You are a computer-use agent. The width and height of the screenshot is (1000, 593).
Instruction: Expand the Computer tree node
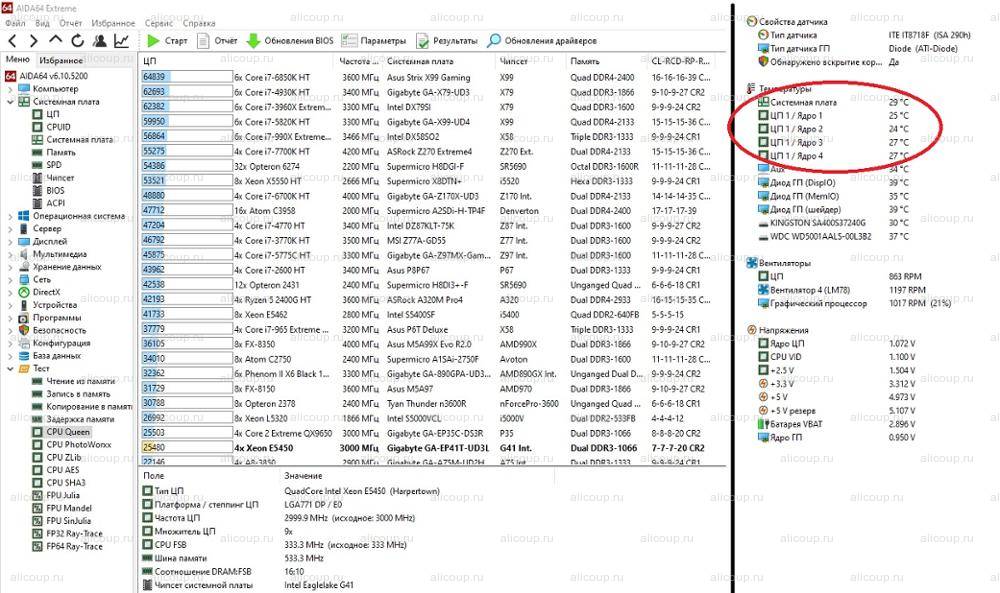(11, 89)
